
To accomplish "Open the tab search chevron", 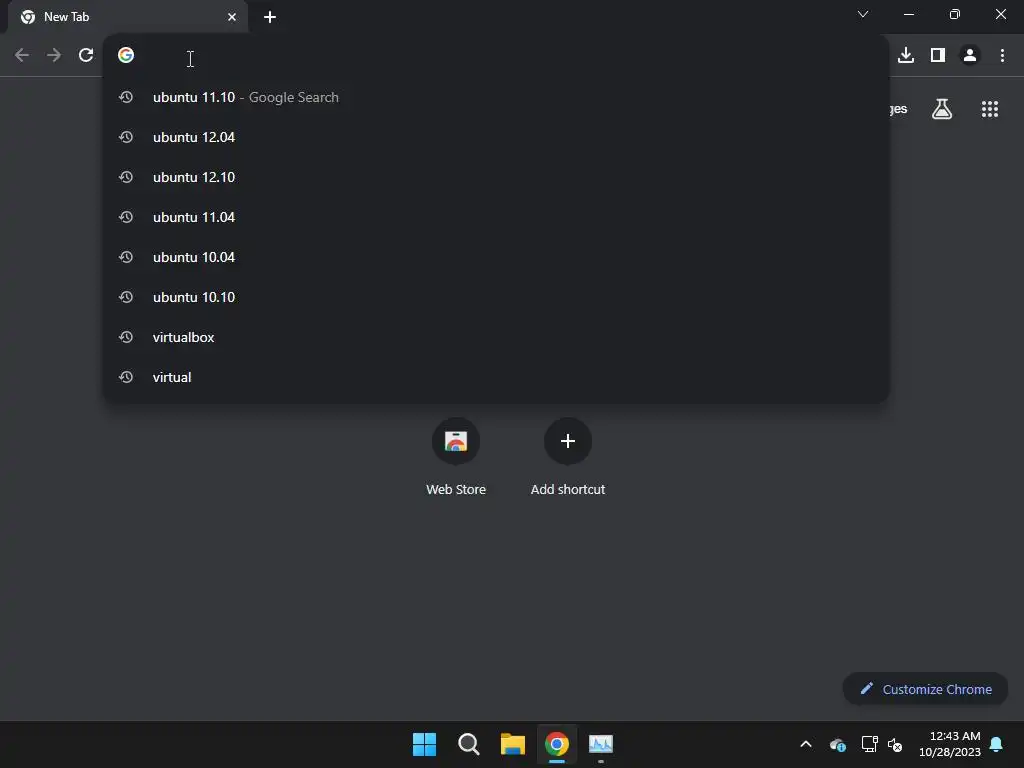I will coord(863,14).
